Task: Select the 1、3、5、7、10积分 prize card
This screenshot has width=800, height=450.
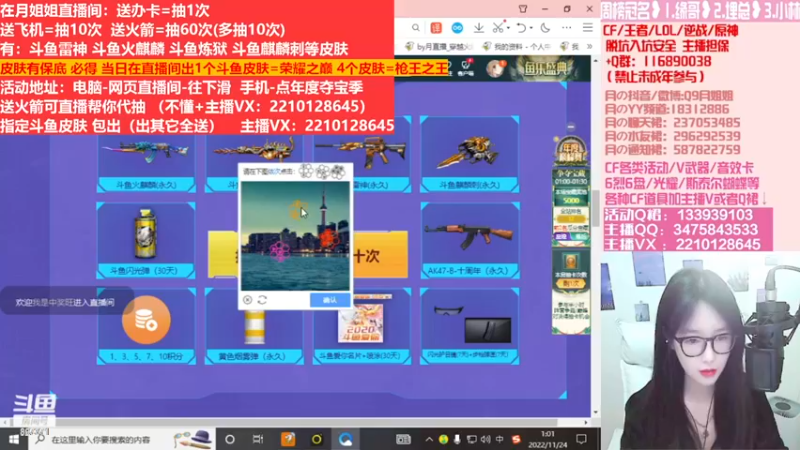Action: pos(146,326)
